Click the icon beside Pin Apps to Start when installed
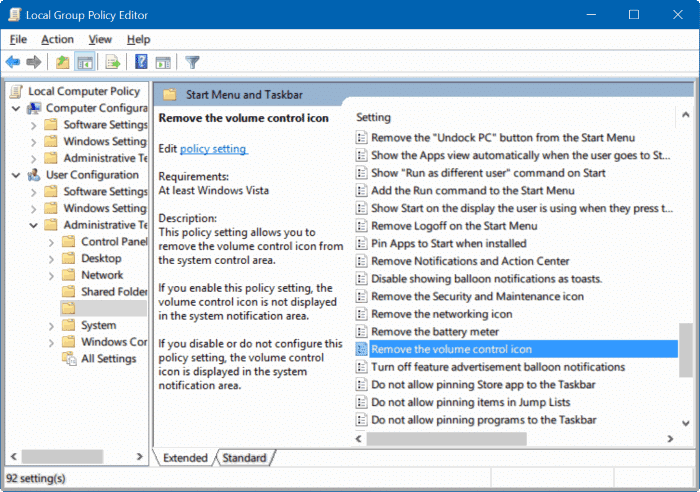Screen dimensions: 700x492 click(x=361, y=243)
